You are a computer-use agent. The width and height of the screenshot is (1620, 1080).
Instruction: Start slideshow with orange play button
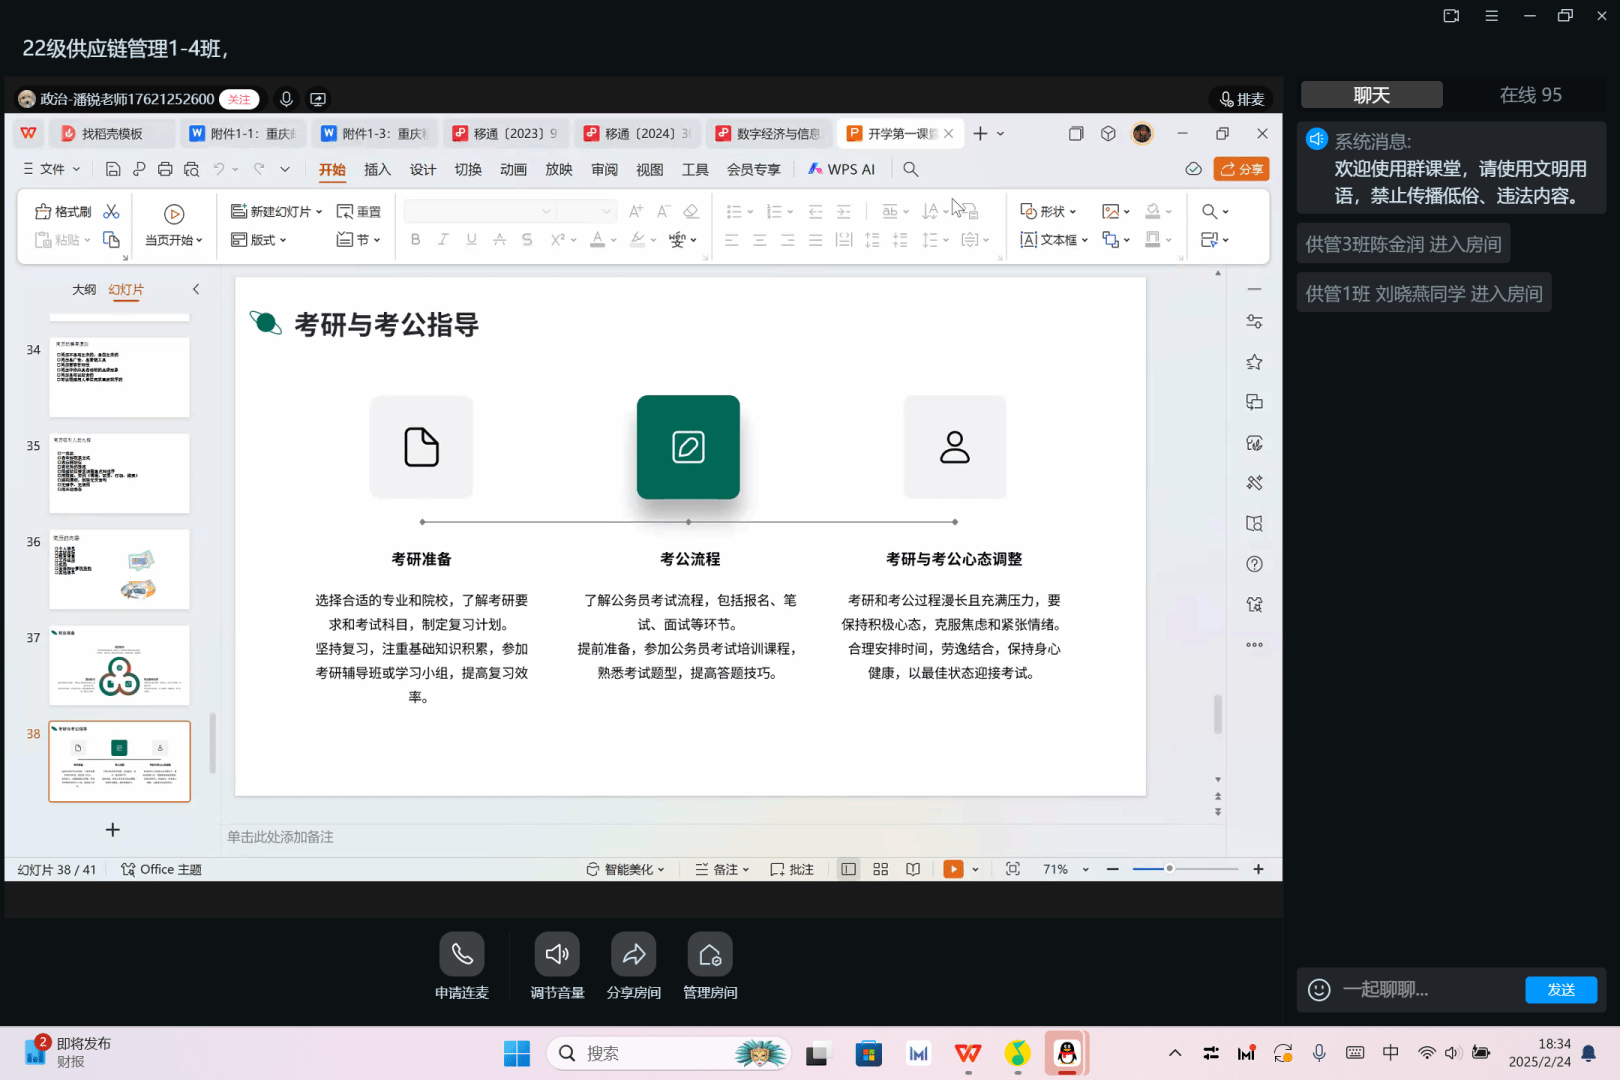click(953, 870)
